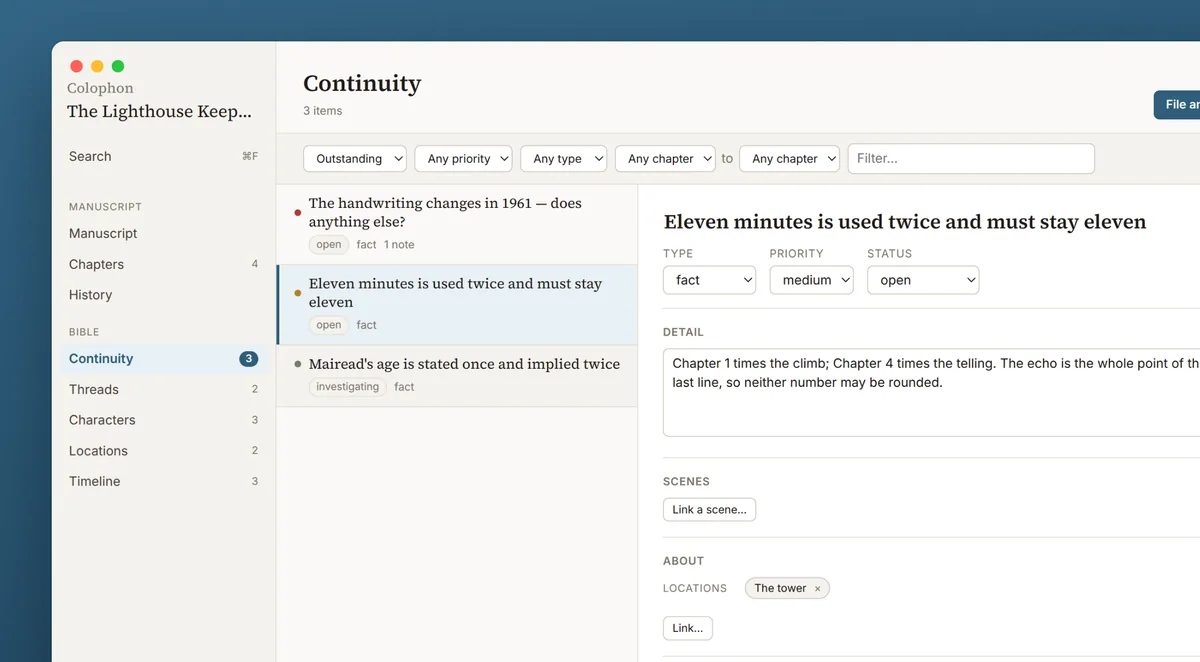The width and height of the screenshot is (1200, 662).
Task: Change the Priority dropdown set to medium
Action: [811, 280]
